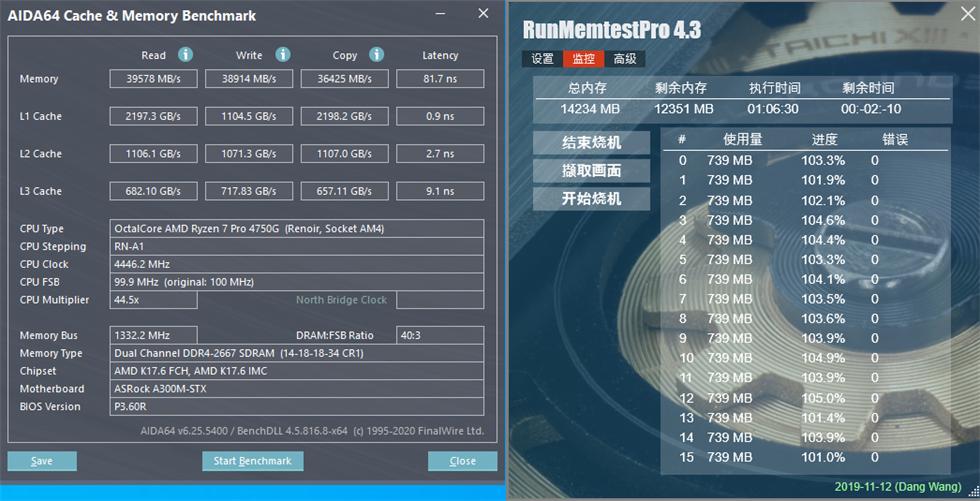
Task: Close the AIDA64 window with X
Action: [483, 13]
